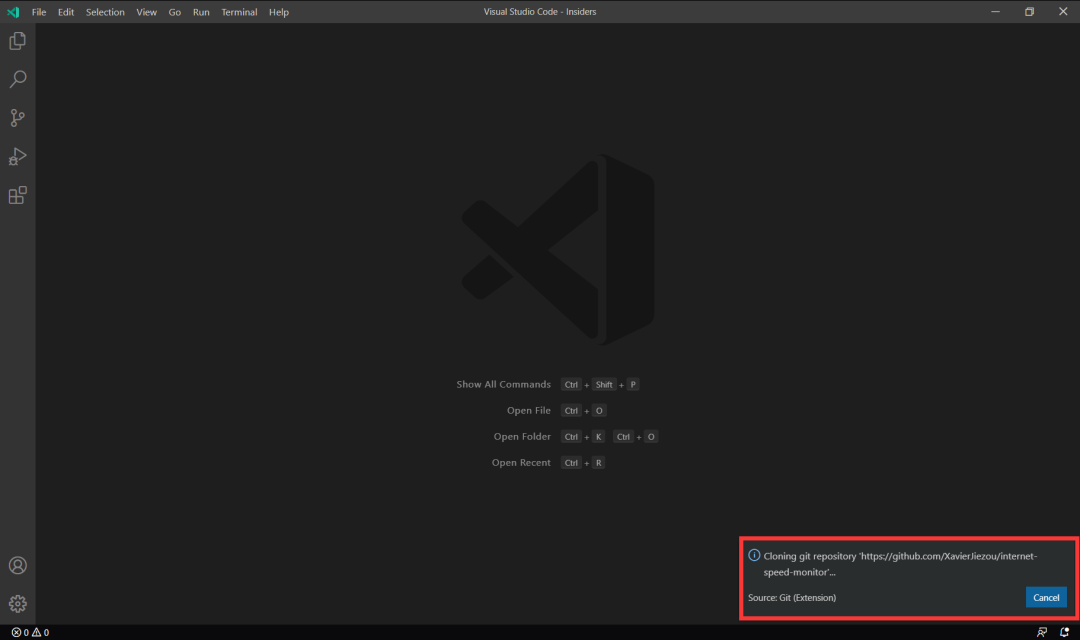Open the Accounts menu icon

point(18,566)
